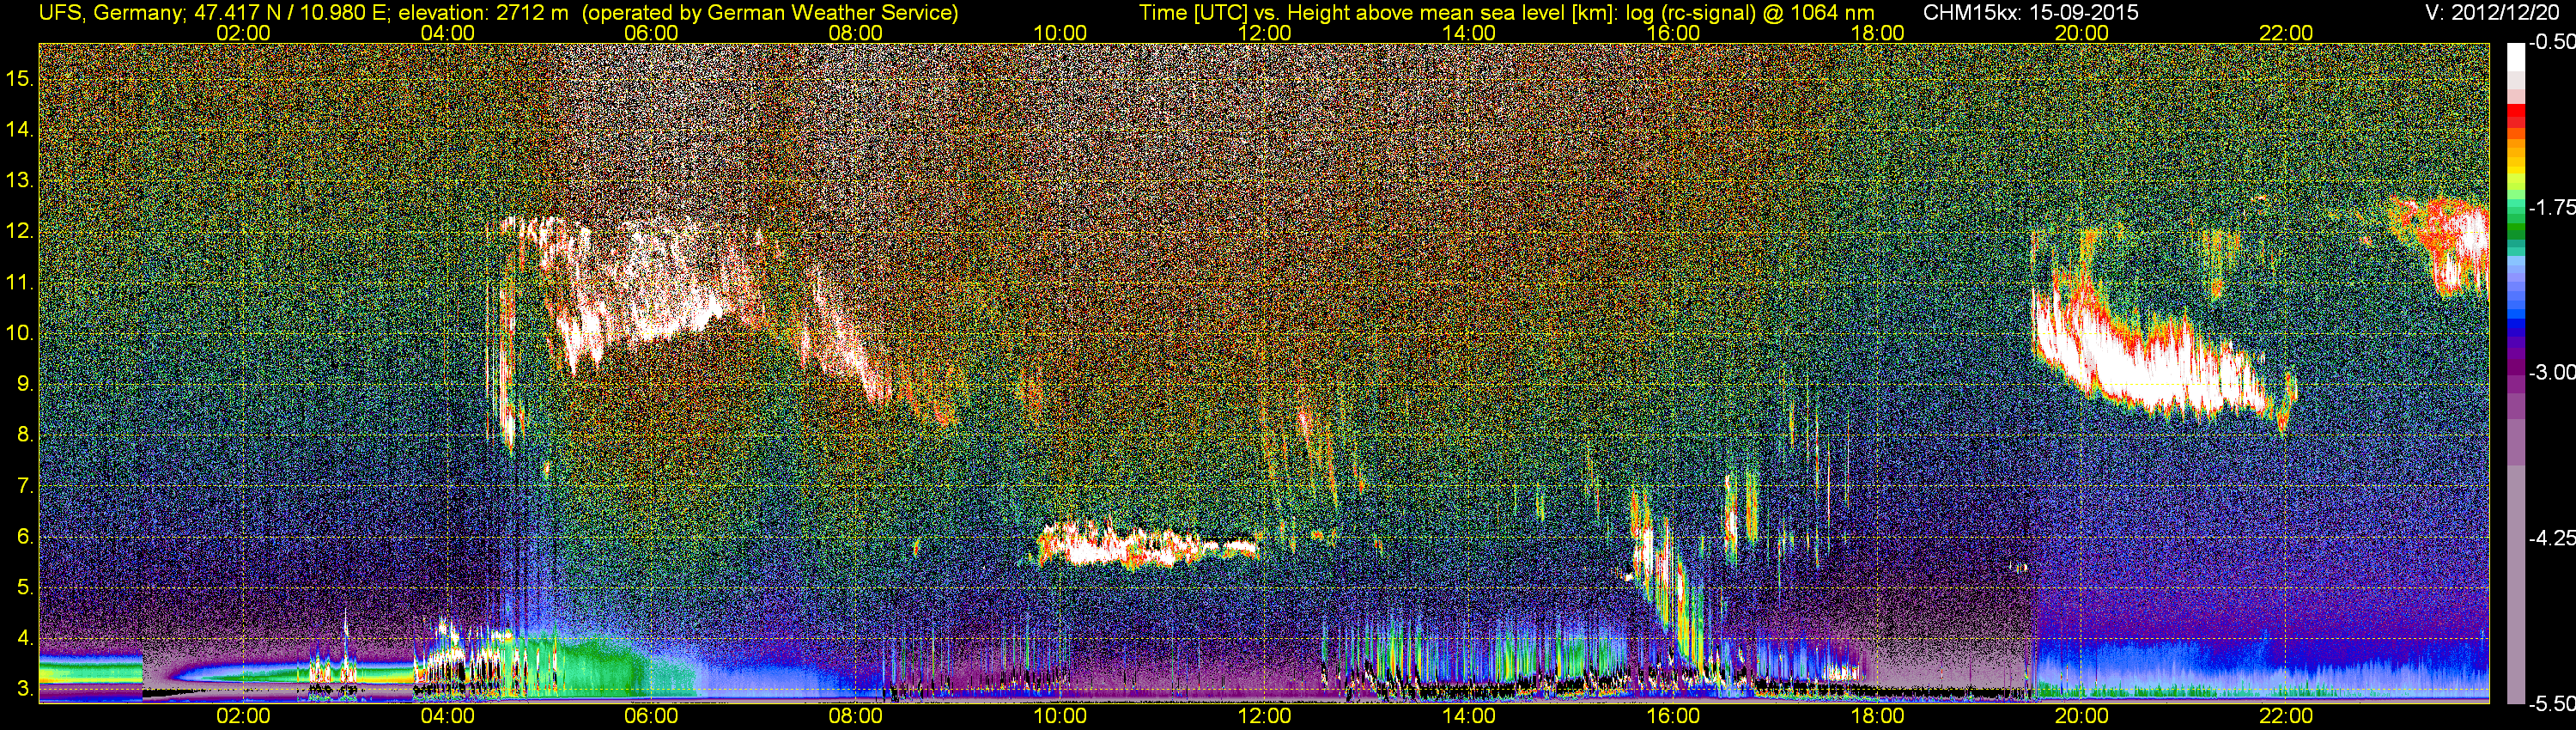Click the '4.' km height axis label
Screen dimensions: 2576x730
[25, 638]
